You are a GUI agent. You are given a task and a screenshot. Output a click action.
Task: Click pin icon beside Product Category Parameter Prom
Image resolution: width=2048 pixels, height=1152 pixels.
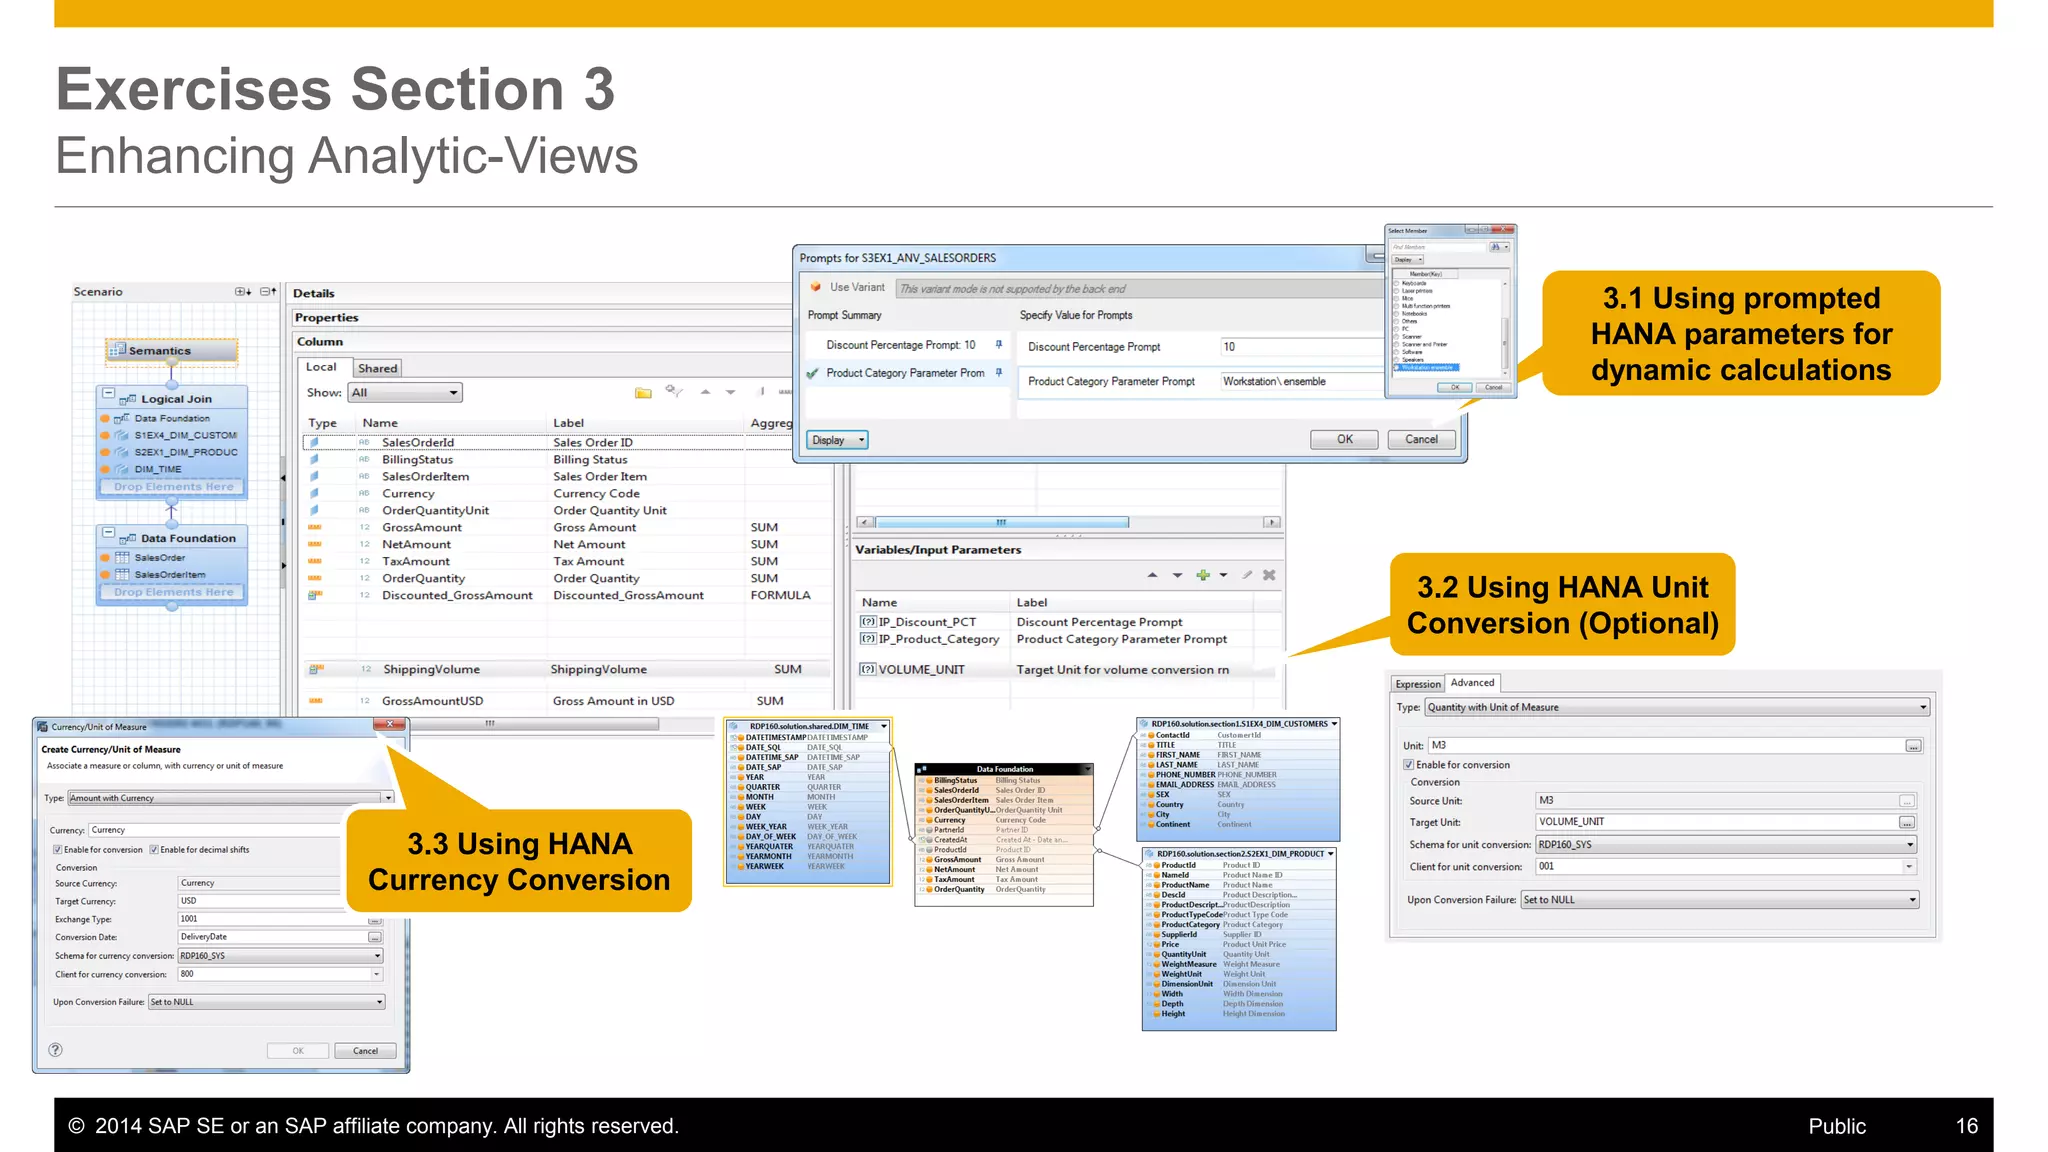(998, 372)
